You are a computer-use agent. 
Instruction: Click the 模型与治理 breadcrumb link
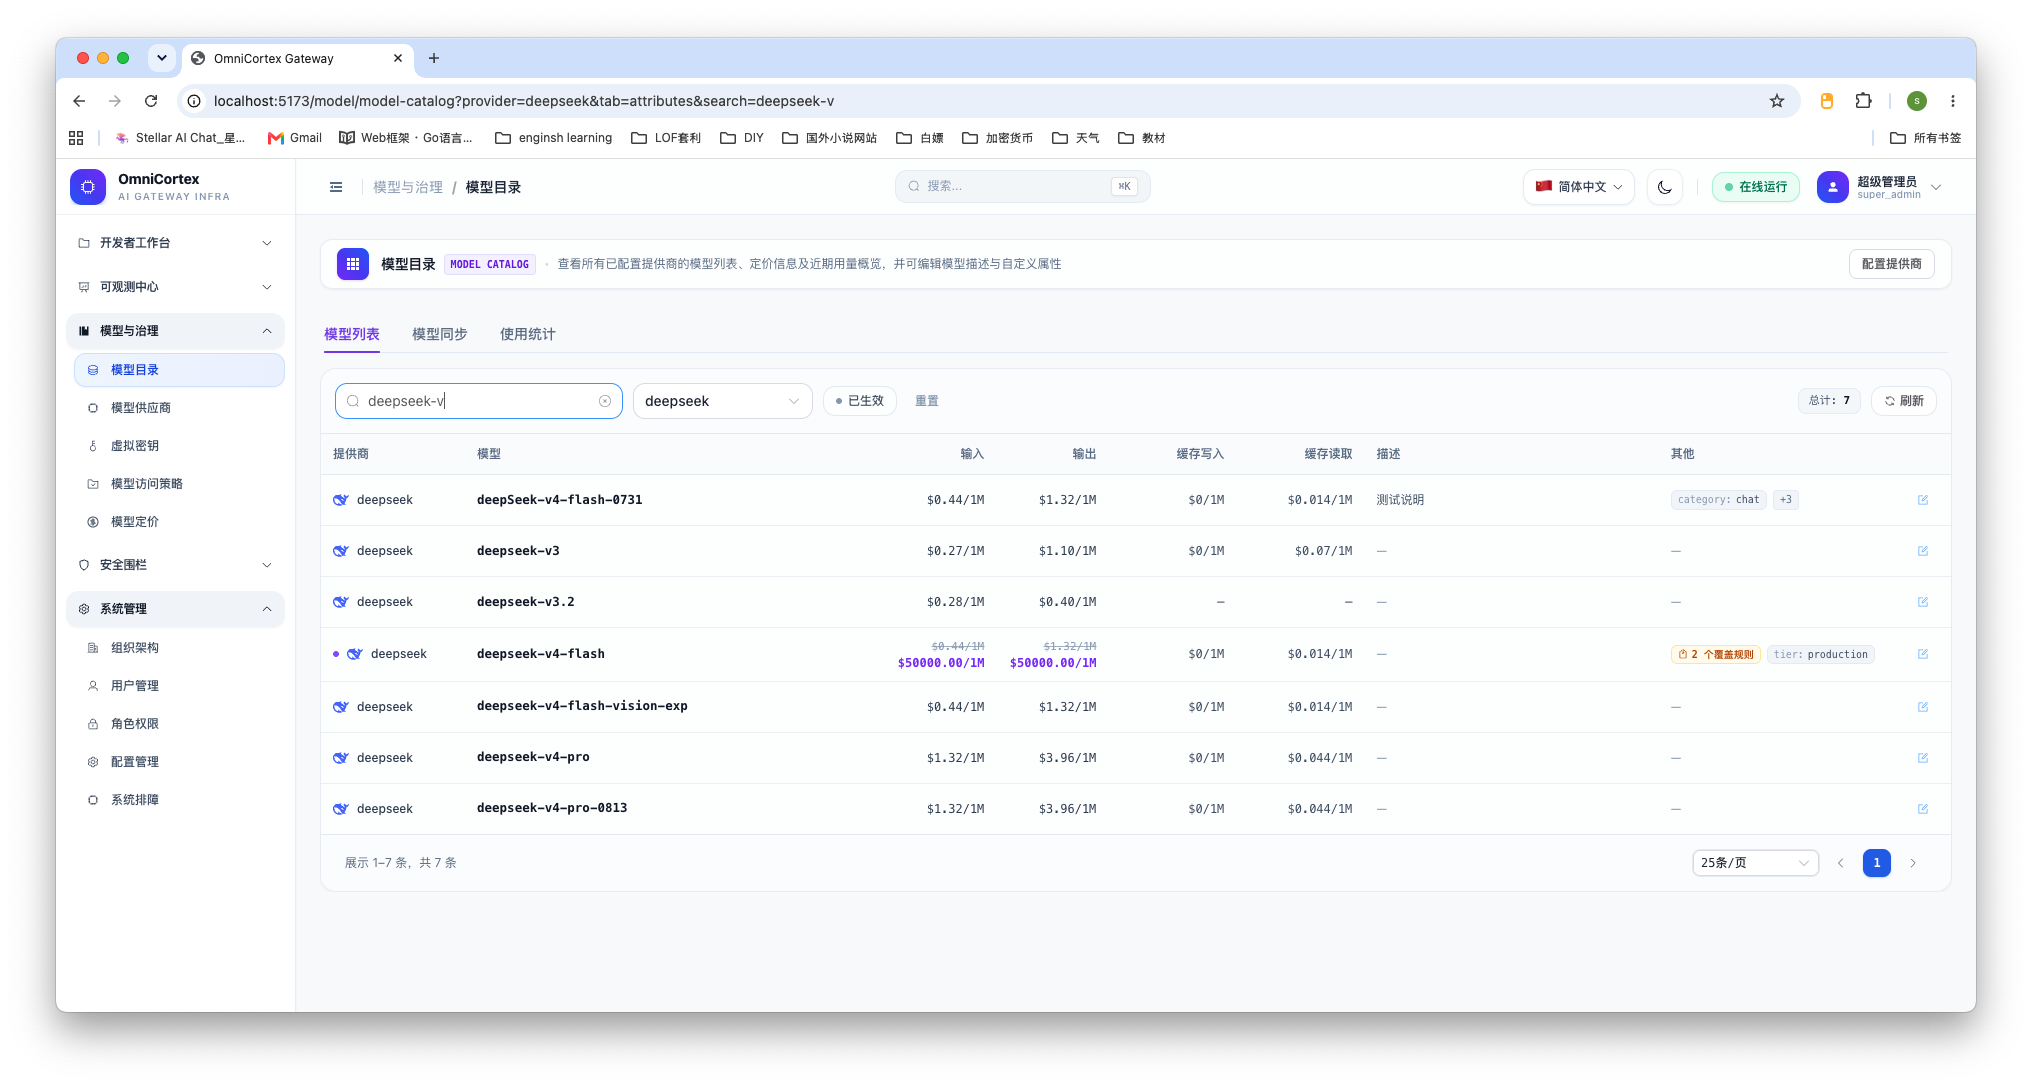point(408,187)
